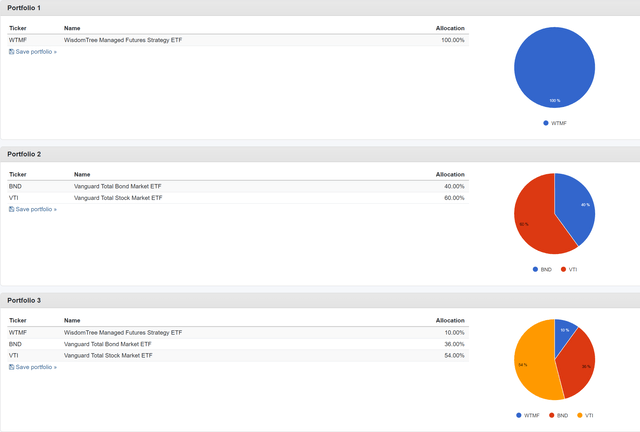Click Save portfolio link under Portfolio 2
The image size is (640, 432).
tap(33, 209)
